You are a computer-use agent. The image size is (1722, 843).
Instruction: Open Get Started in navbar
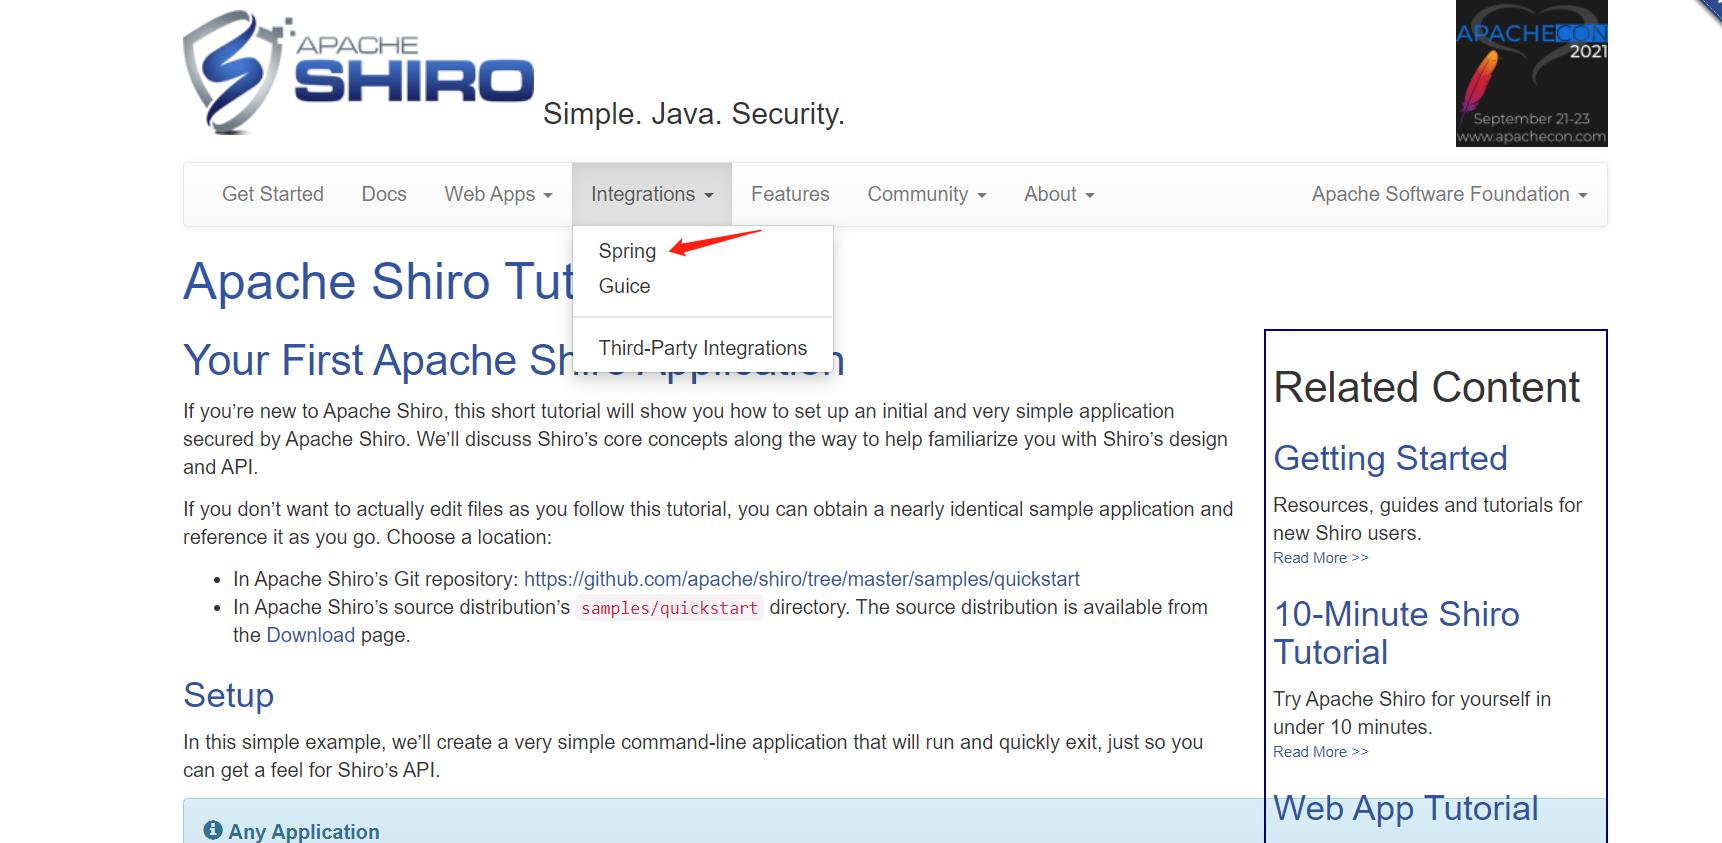(x=273, y=194)
